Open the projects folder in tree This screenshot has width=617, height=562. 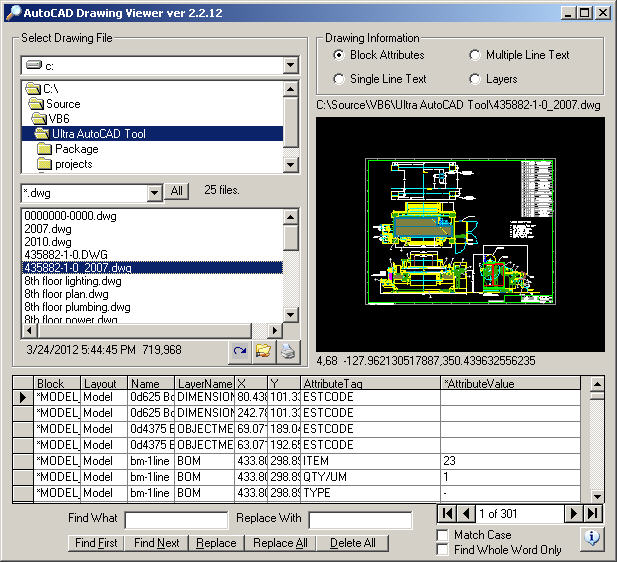tap(73, 164)
